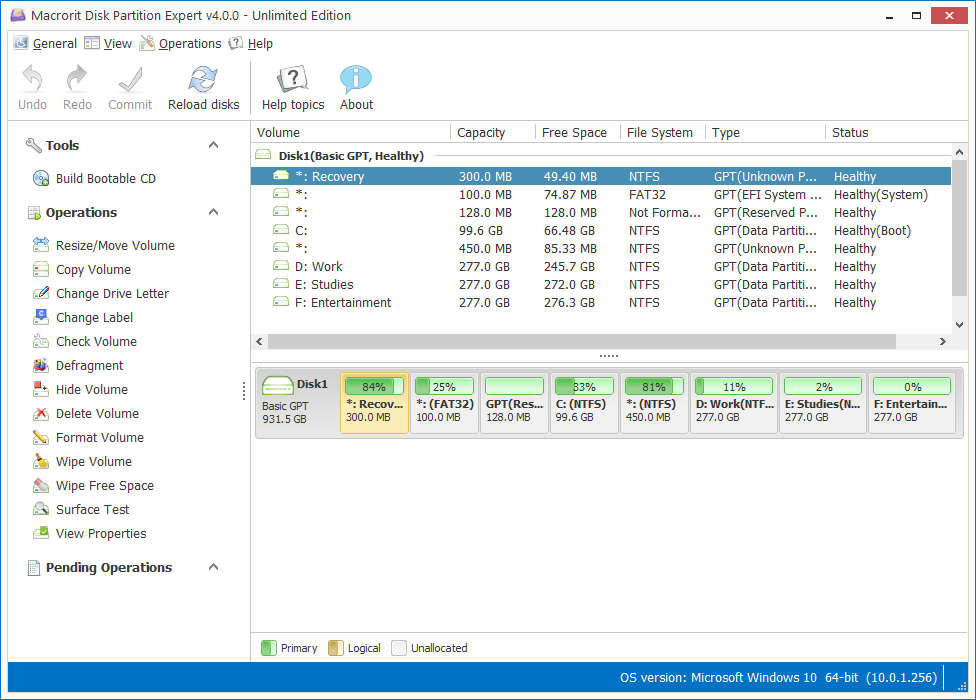Select the F: Entertainment partition block
The width and height of the screenshot is (976, 700).
912,403
